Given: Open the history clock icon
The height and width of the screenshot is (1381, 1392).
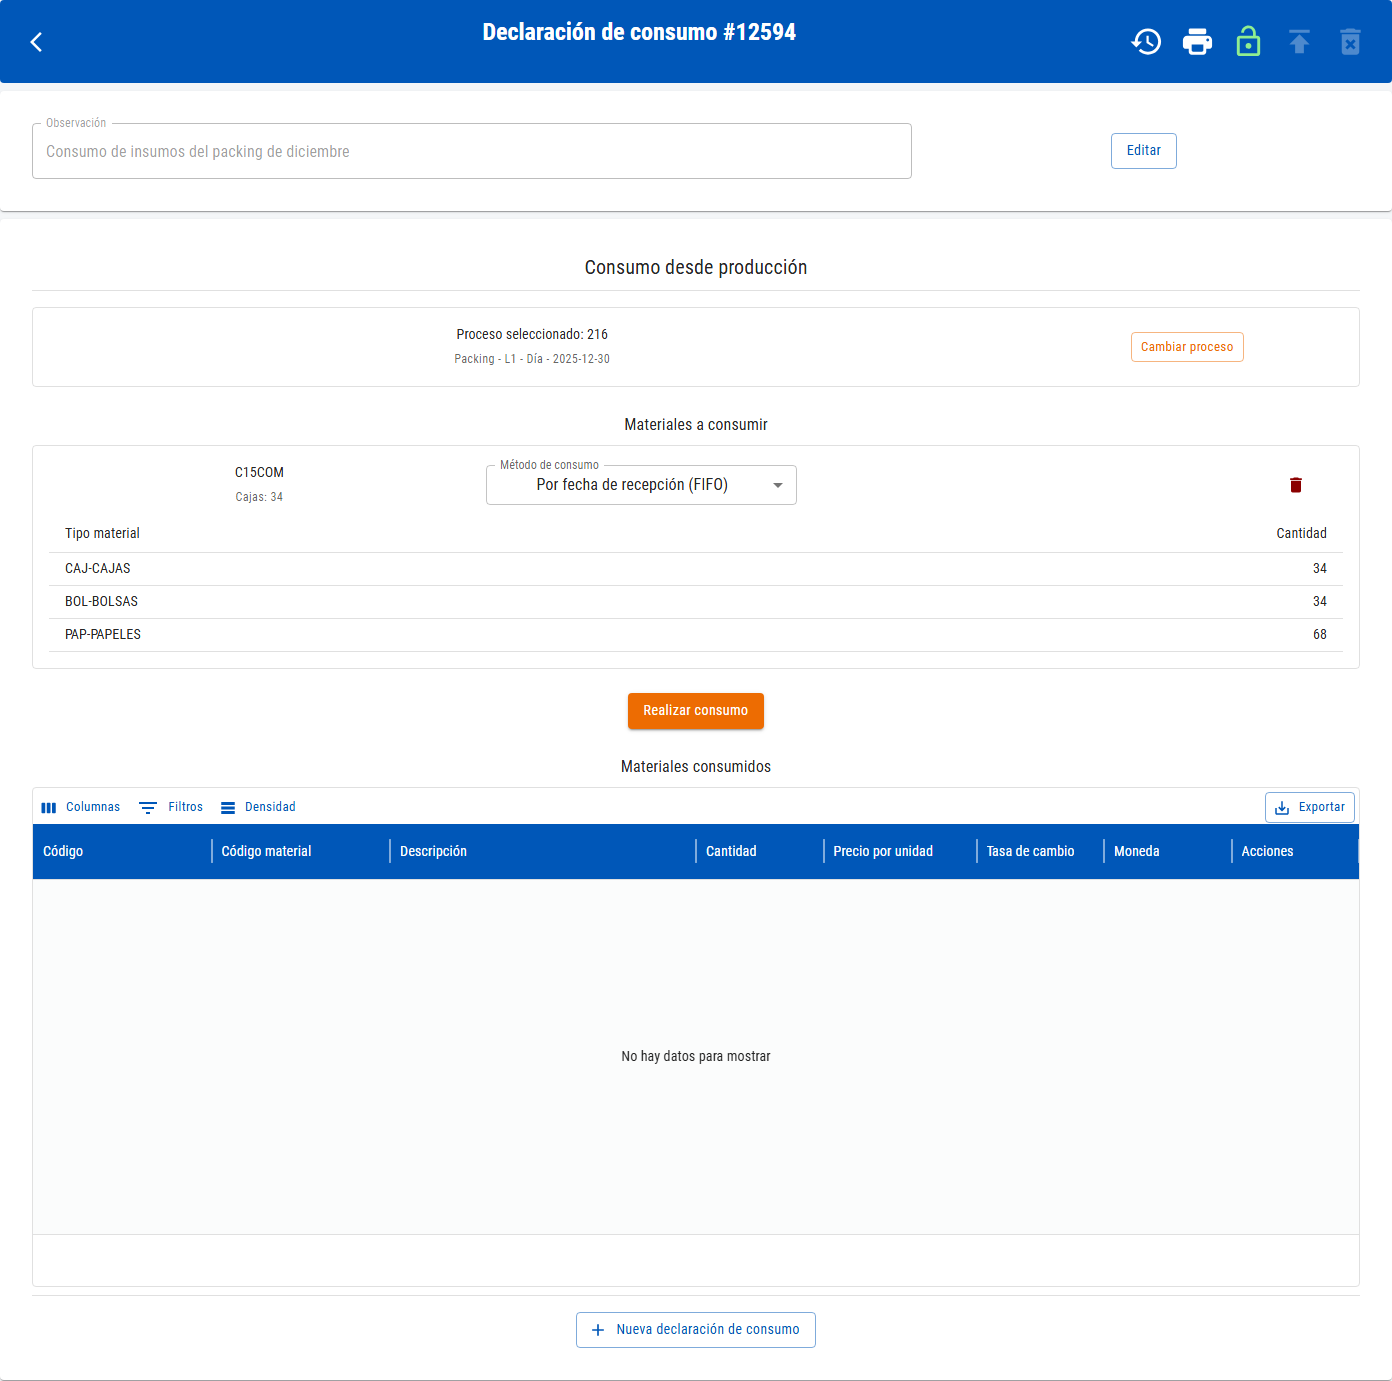Looking at the screenshot, I should tap(1146, 42).
